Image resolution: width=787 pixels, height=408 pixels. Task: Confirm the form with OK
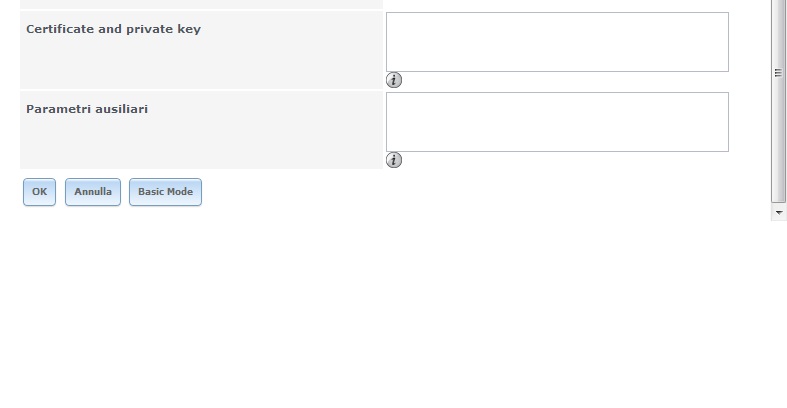39,192
